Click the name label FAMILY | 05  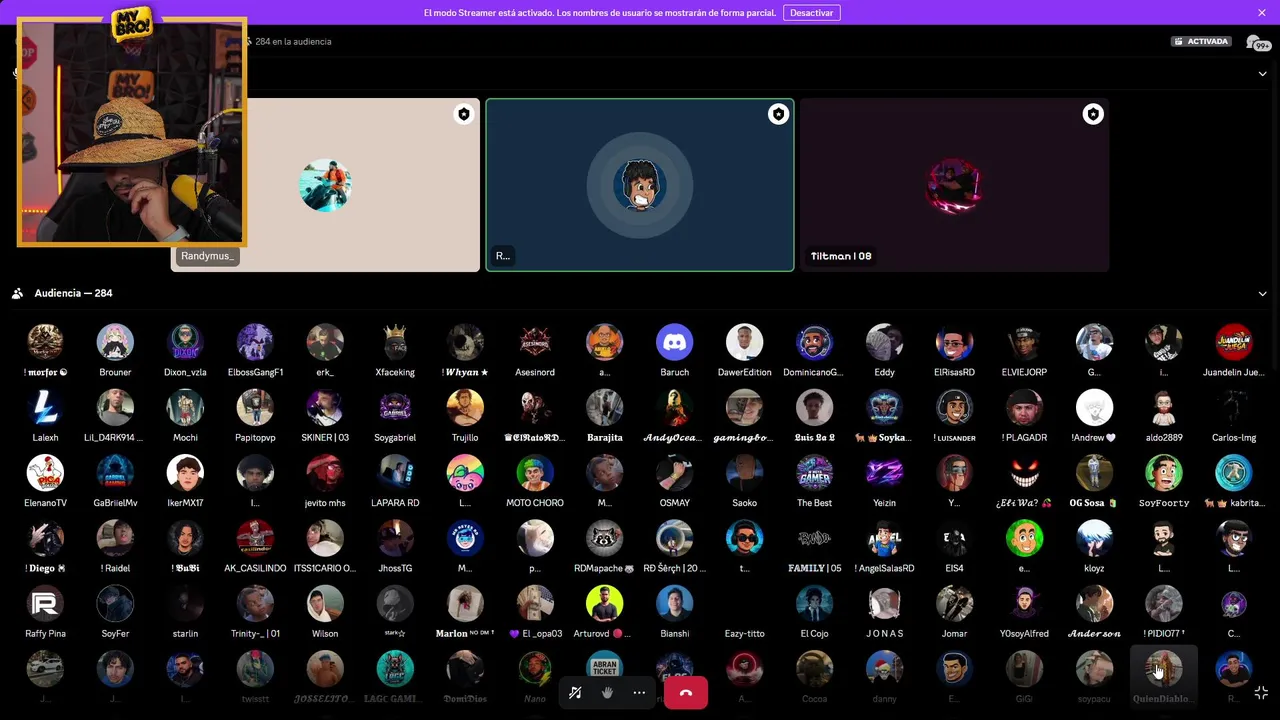[x=814, y=568]
